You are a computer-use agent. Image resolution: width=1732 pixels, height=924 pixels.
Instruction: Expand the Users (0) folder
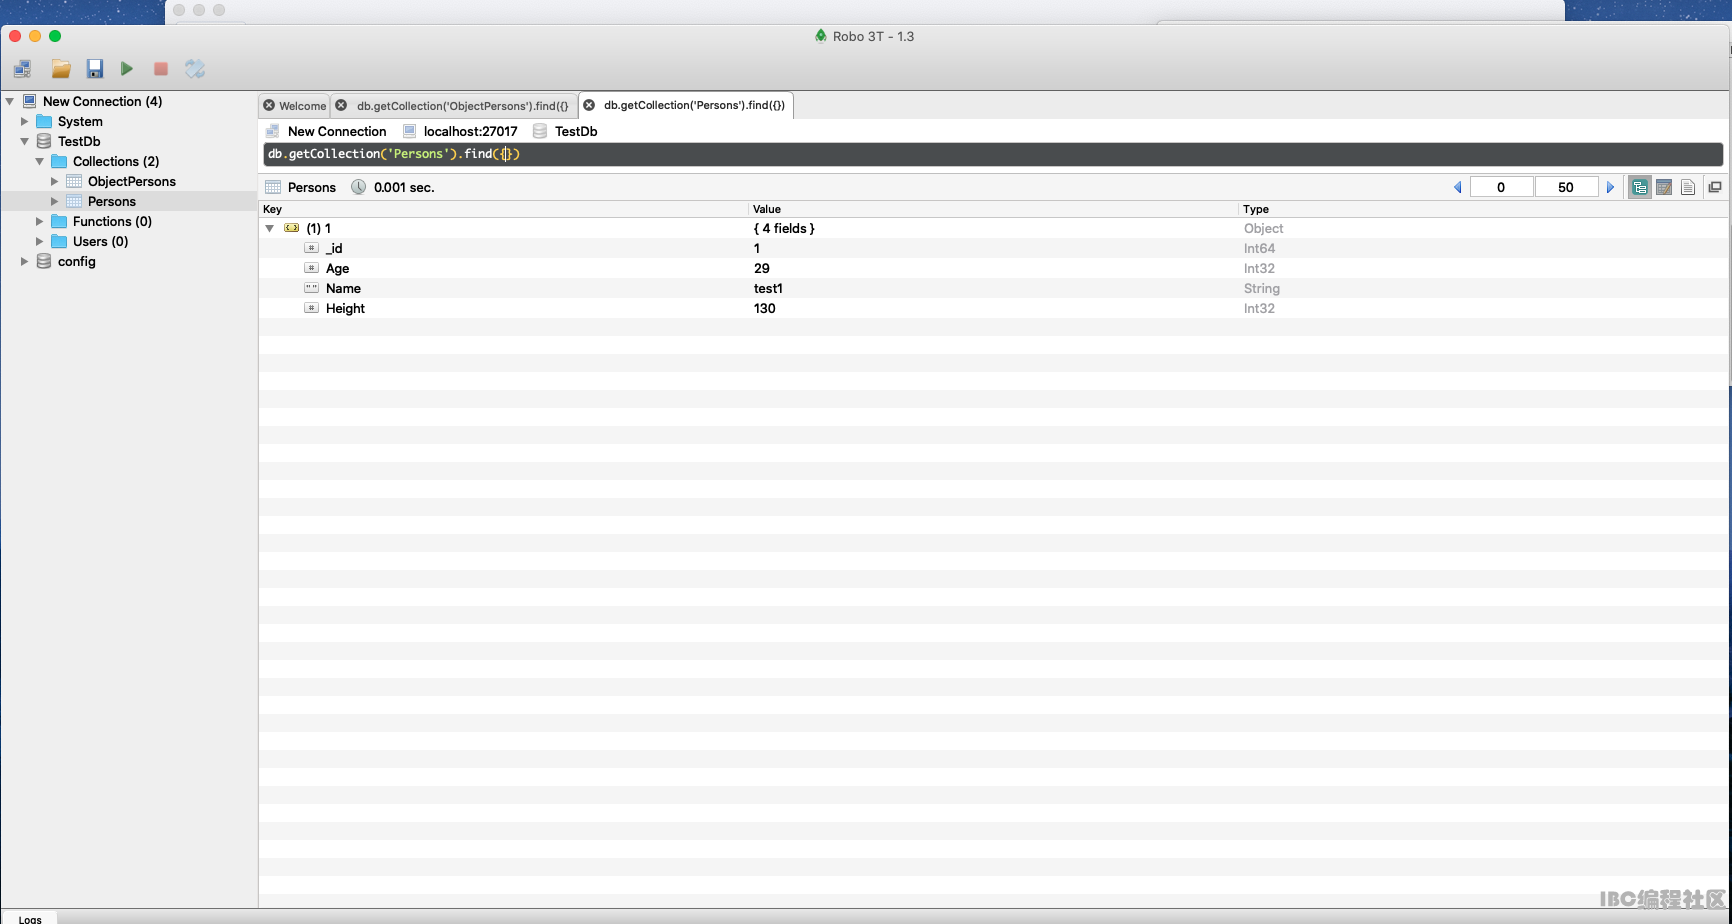tap(40, 241)
